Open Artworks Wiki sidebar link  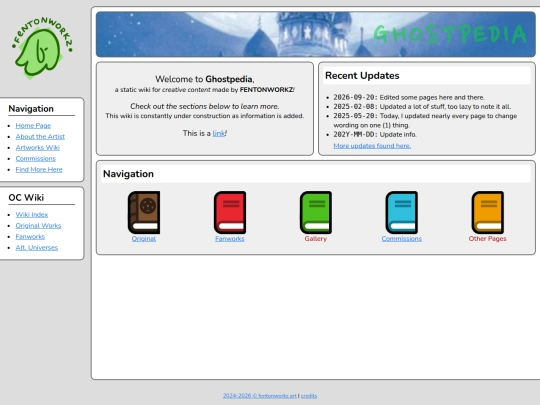tap(38, 148)
